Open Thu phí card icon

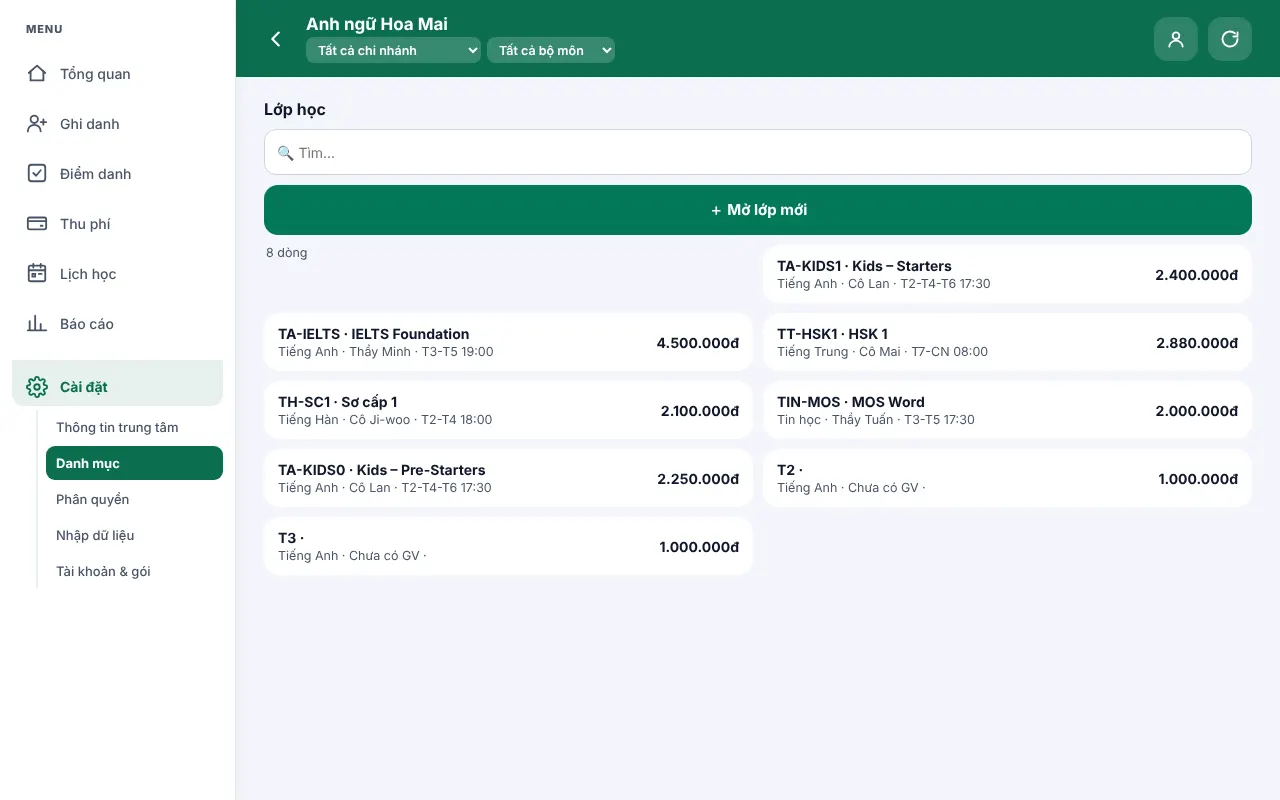(37, 224)
